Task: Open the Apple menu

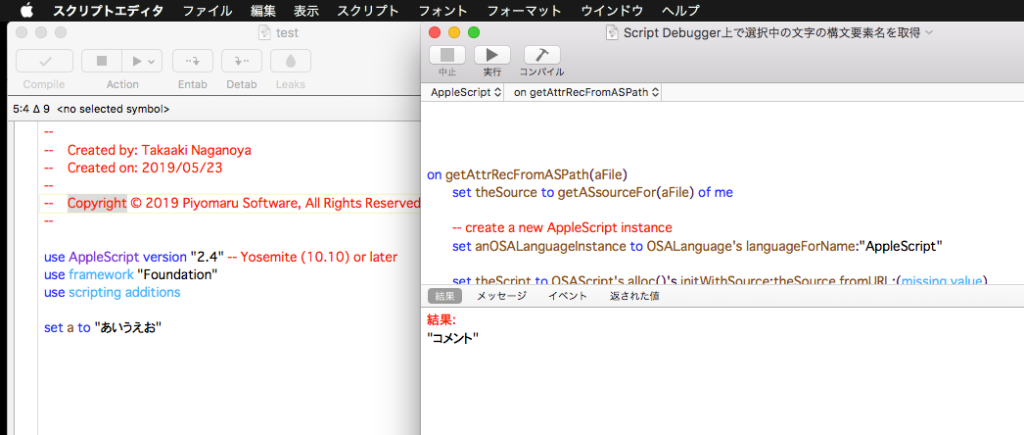Action: tap(25, 10)
